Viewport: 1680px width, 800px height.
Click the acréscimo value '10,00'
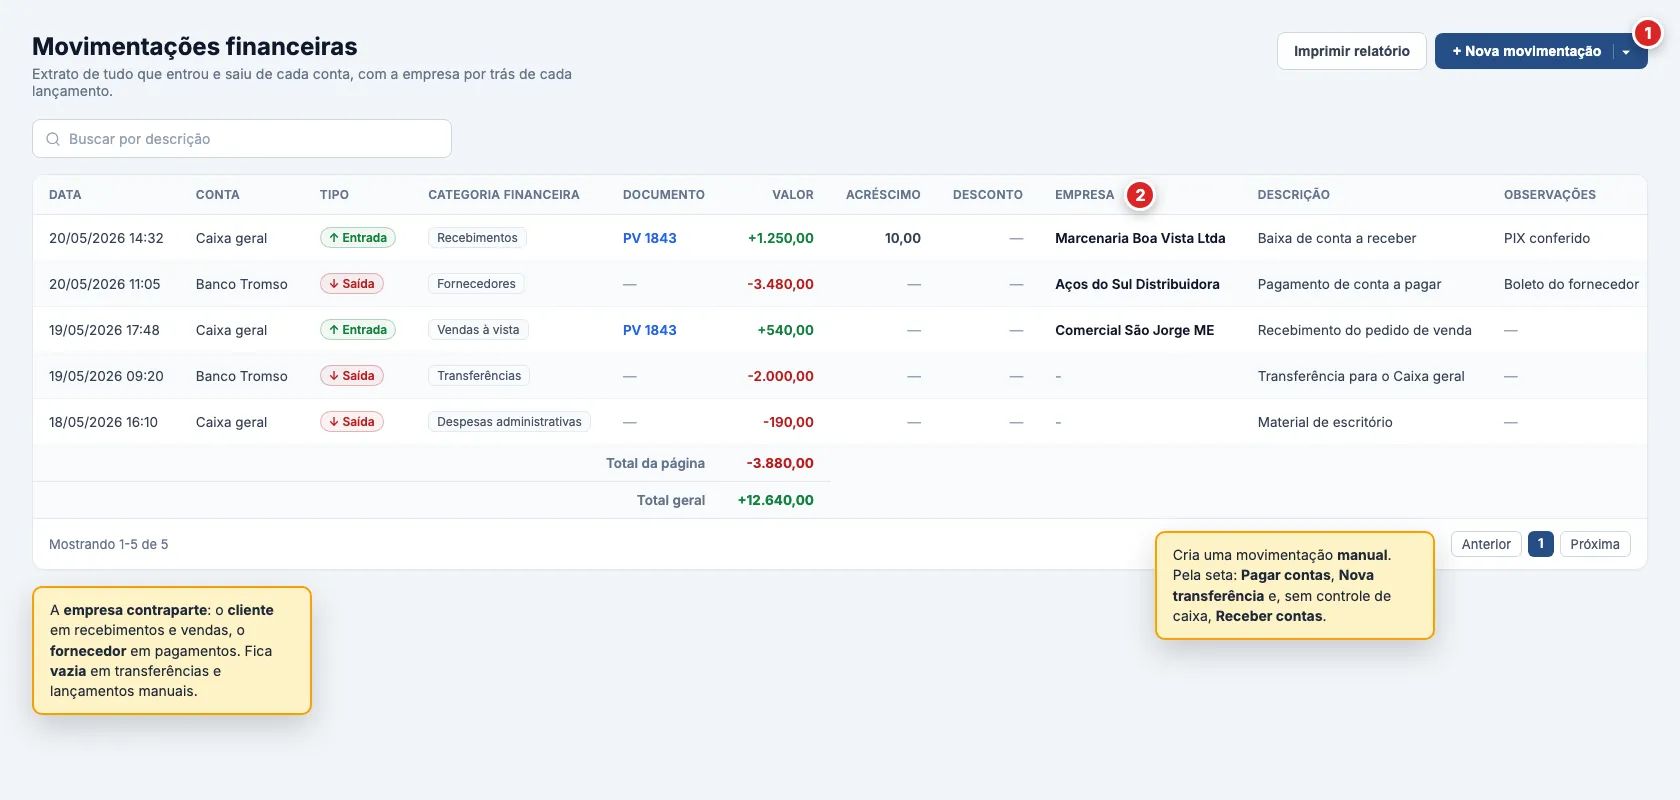coord(903,238)
